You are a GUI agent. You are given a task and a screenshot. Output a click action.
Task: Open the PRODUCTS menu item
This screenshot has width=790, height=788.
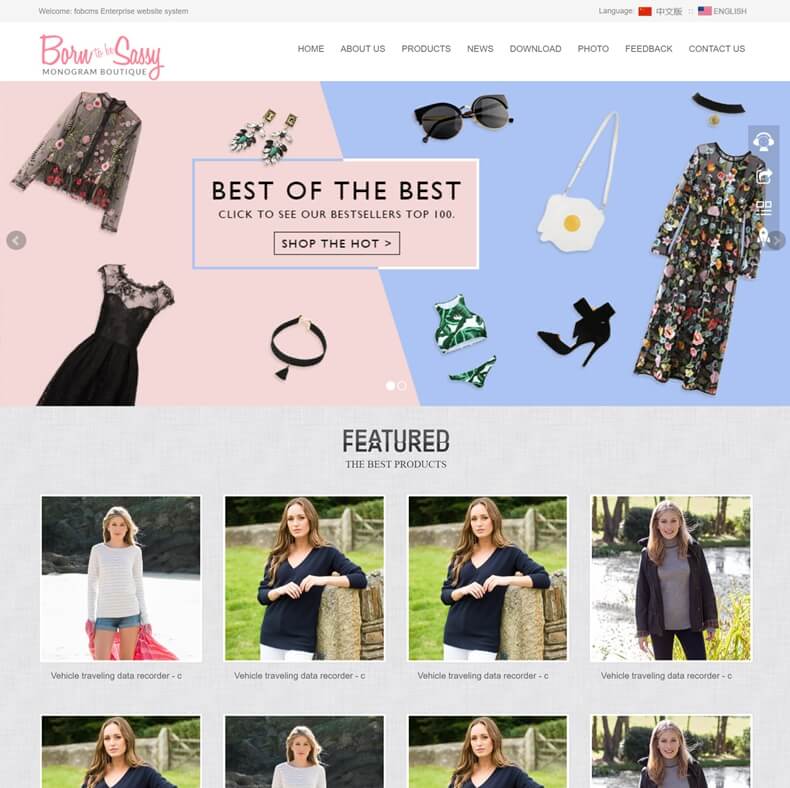point(426,49)
